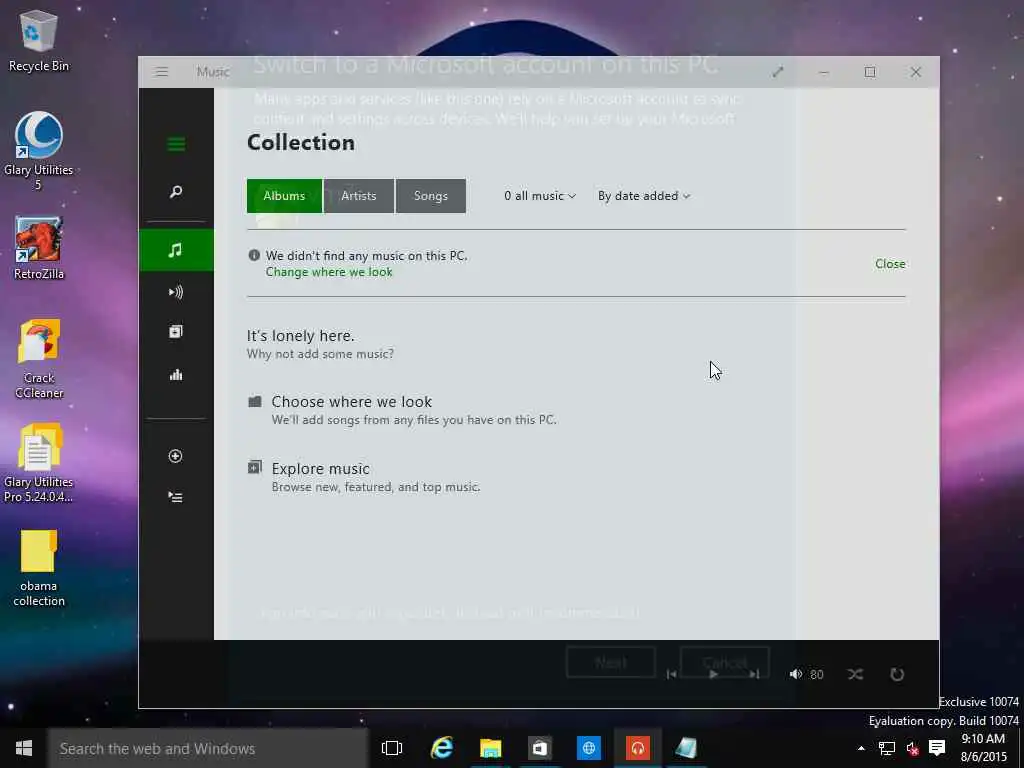Screen dimensions: 1024x768
Task: Select the Glary Utilities 5 desktop shortcut
Action: [x=39, y=151]
